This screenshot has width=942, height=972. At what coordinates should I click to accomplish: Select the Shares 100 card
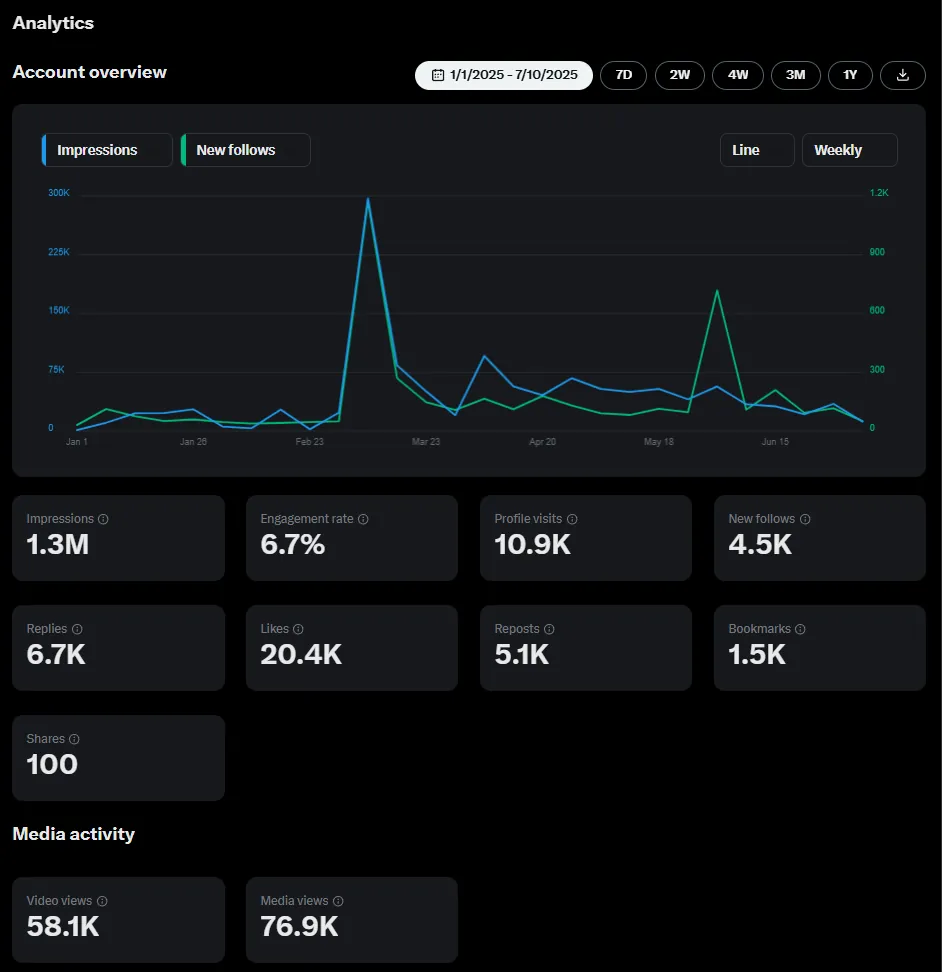pos(118,758)
